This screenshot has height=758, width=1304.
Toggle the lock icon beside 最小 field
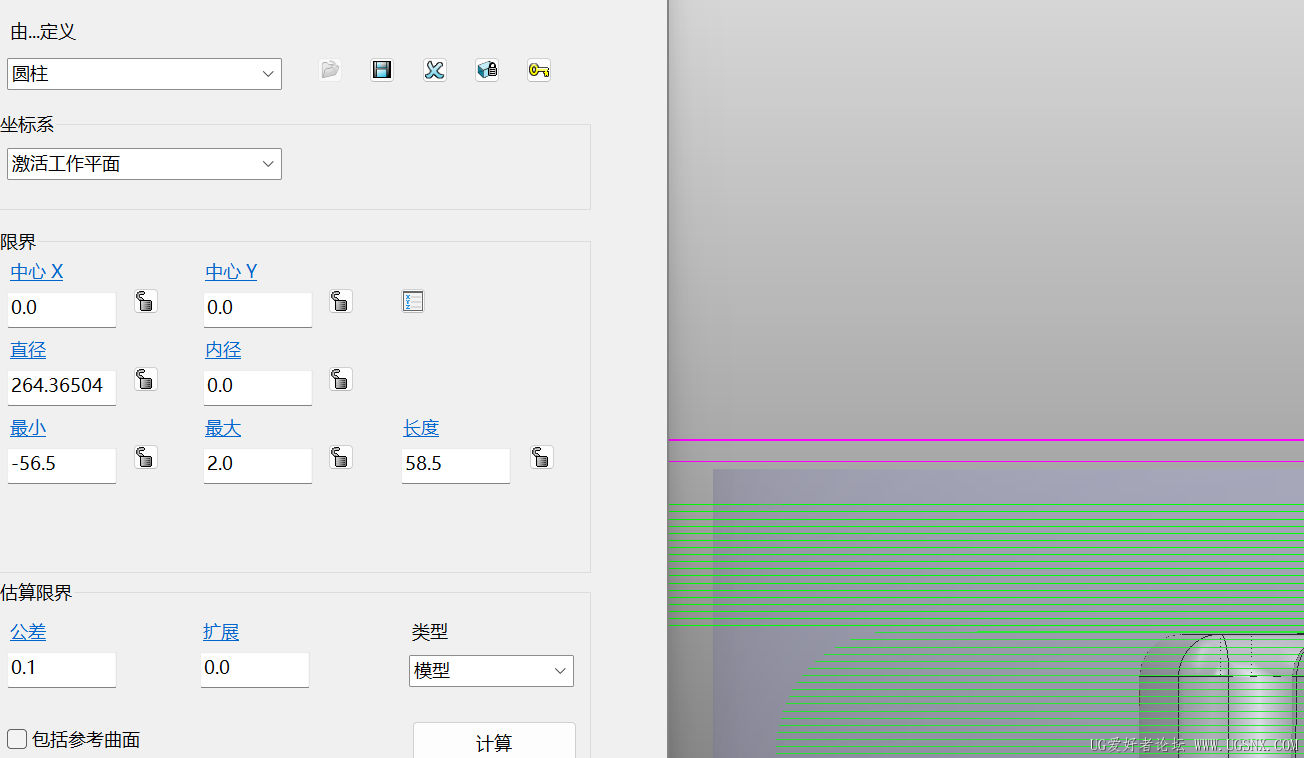pyautogui.click(x=146, y=457)
